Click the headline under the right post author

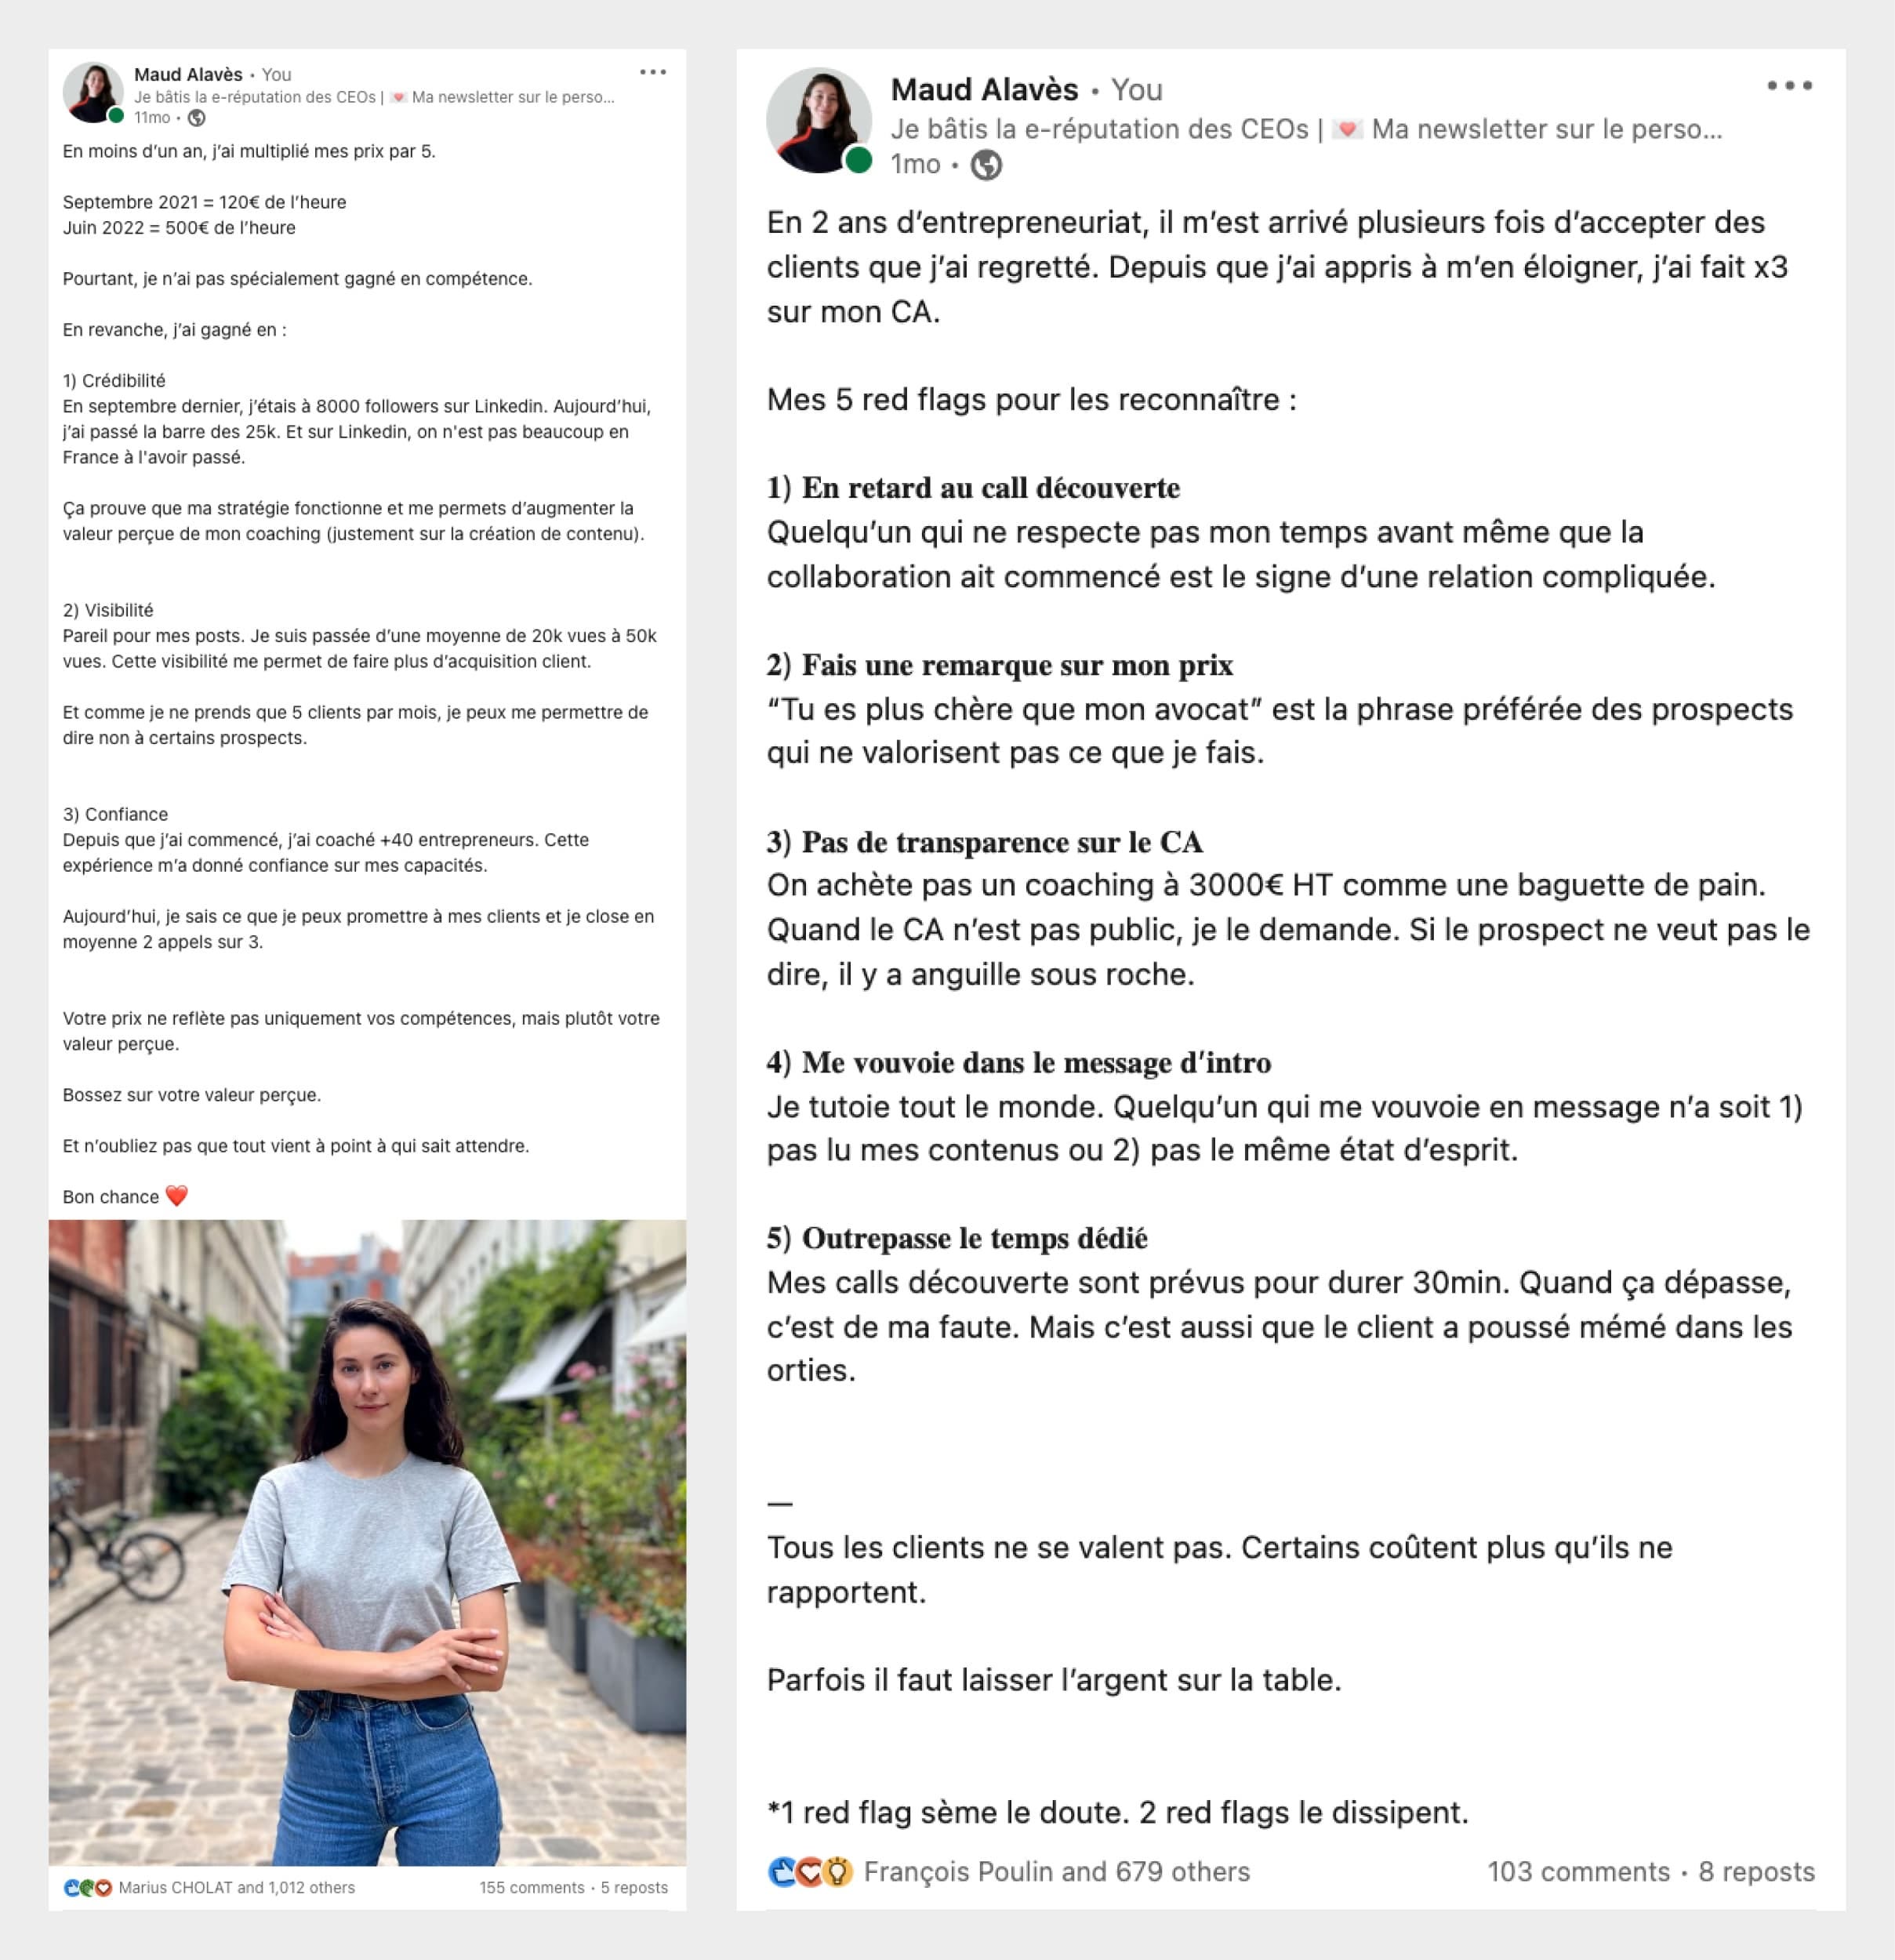pos(1306,129)
